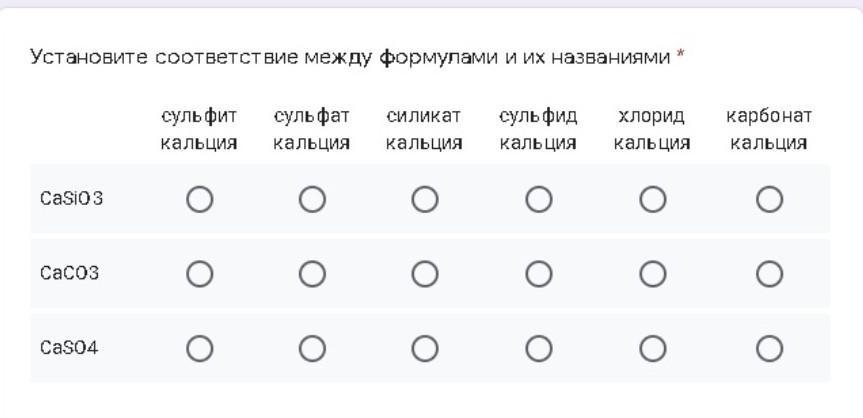Mark карбонат кальция for CaSO4

(768, 348)
